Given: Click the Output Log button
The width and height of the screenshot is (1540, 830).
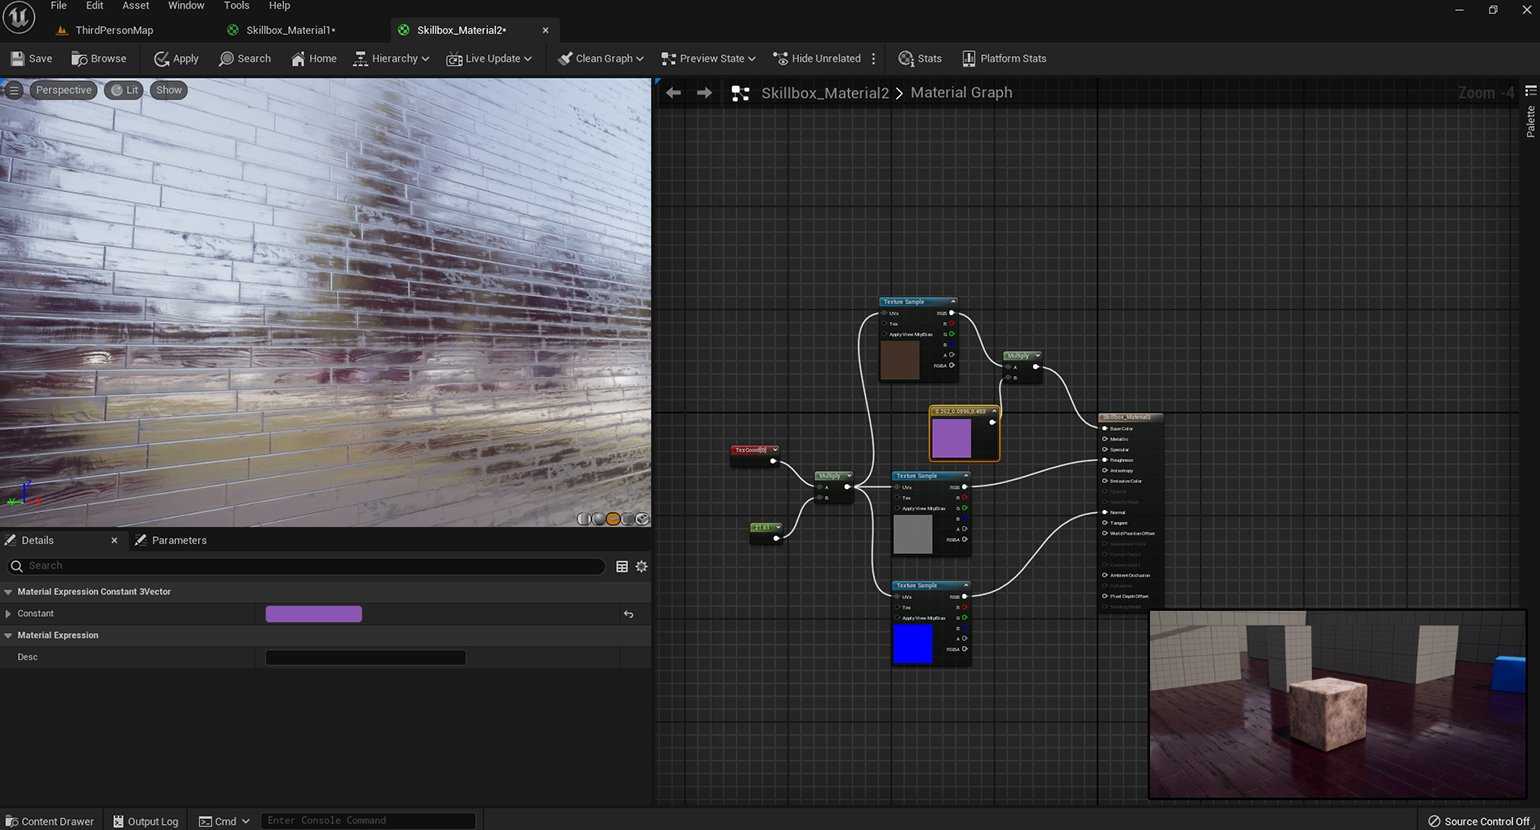Looking at the screenshot, I should coord(145,821).
